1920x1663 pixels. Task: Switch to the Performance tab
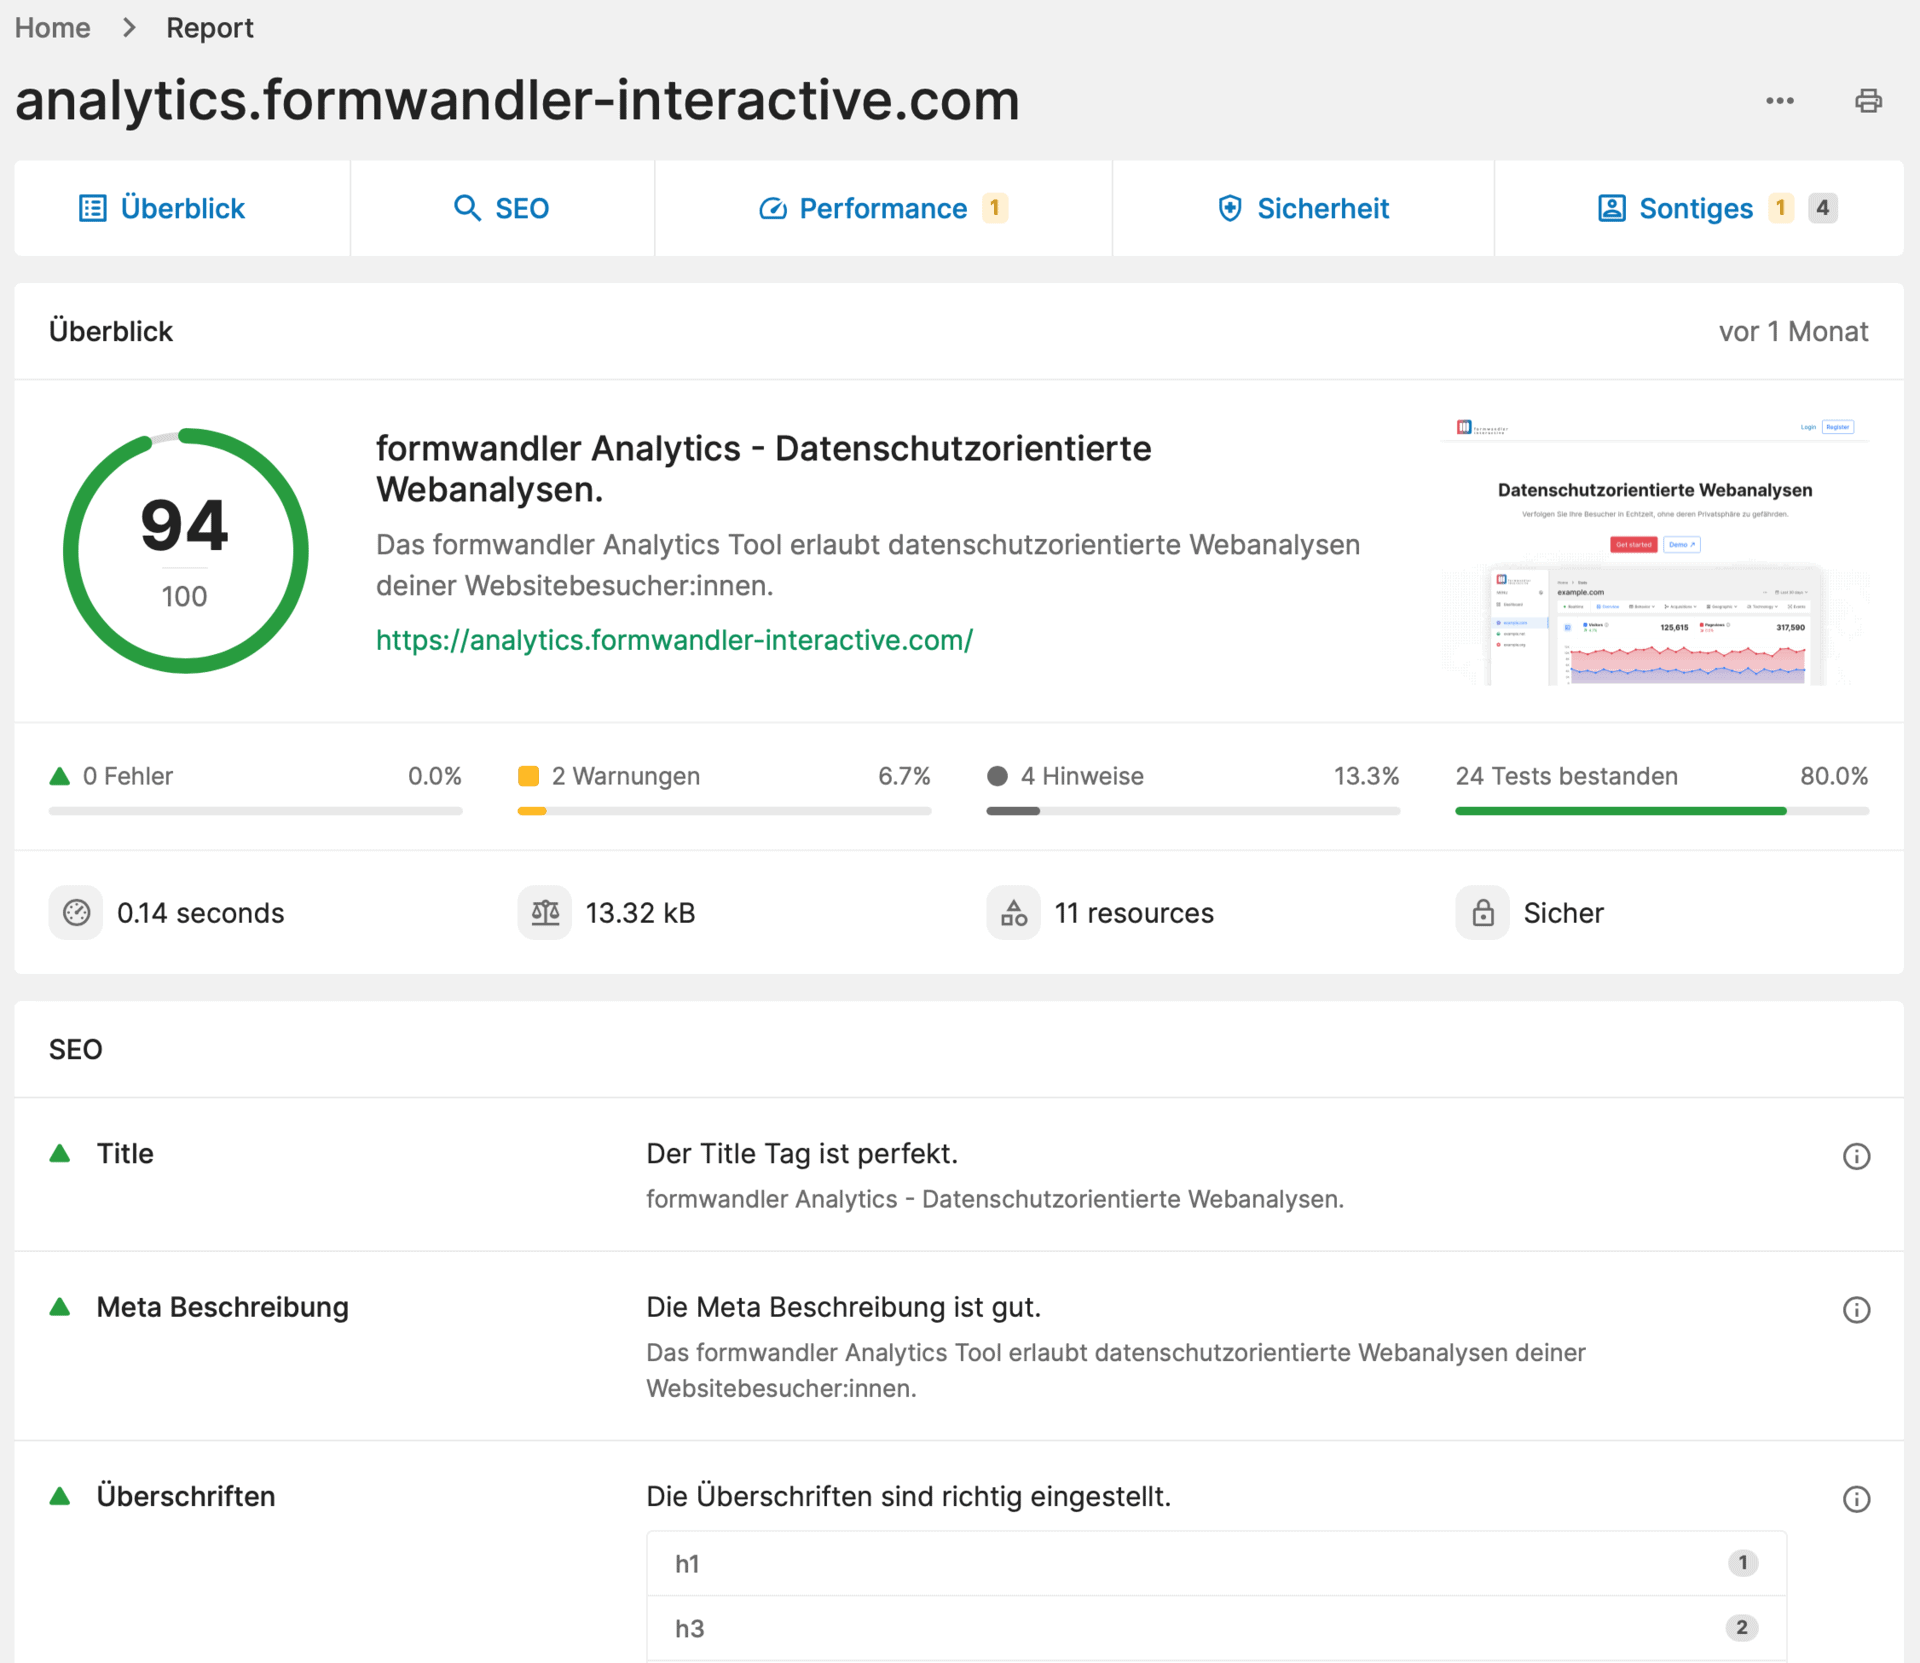[883, 208]
